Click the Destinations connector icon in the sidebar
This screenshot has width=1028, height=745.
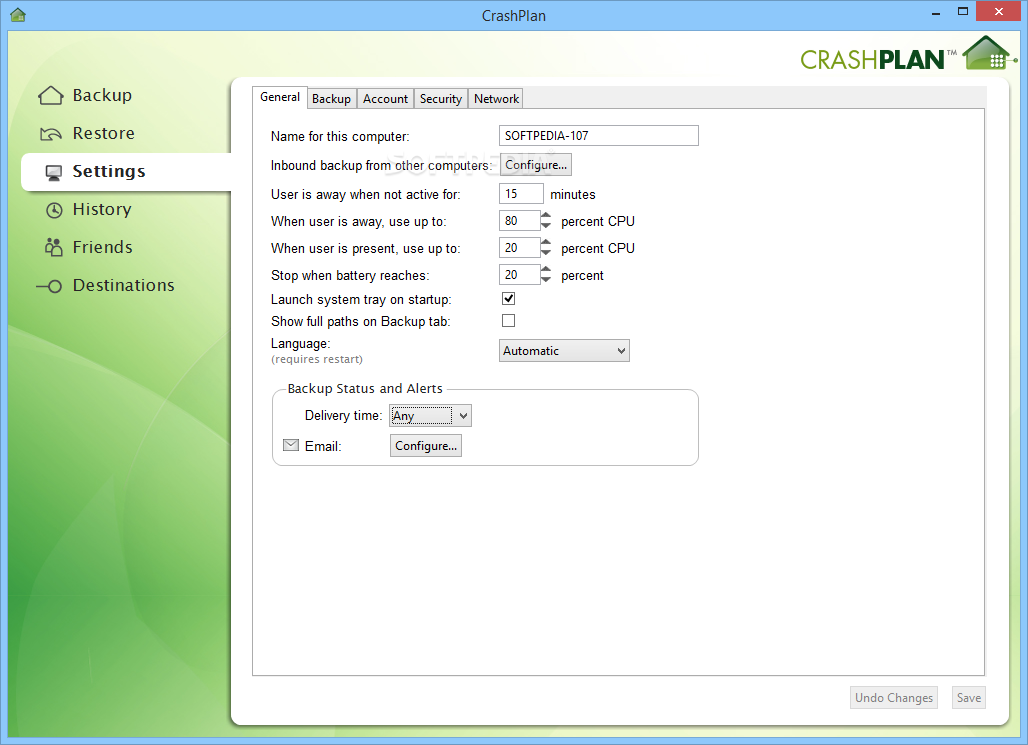(49, 286)
